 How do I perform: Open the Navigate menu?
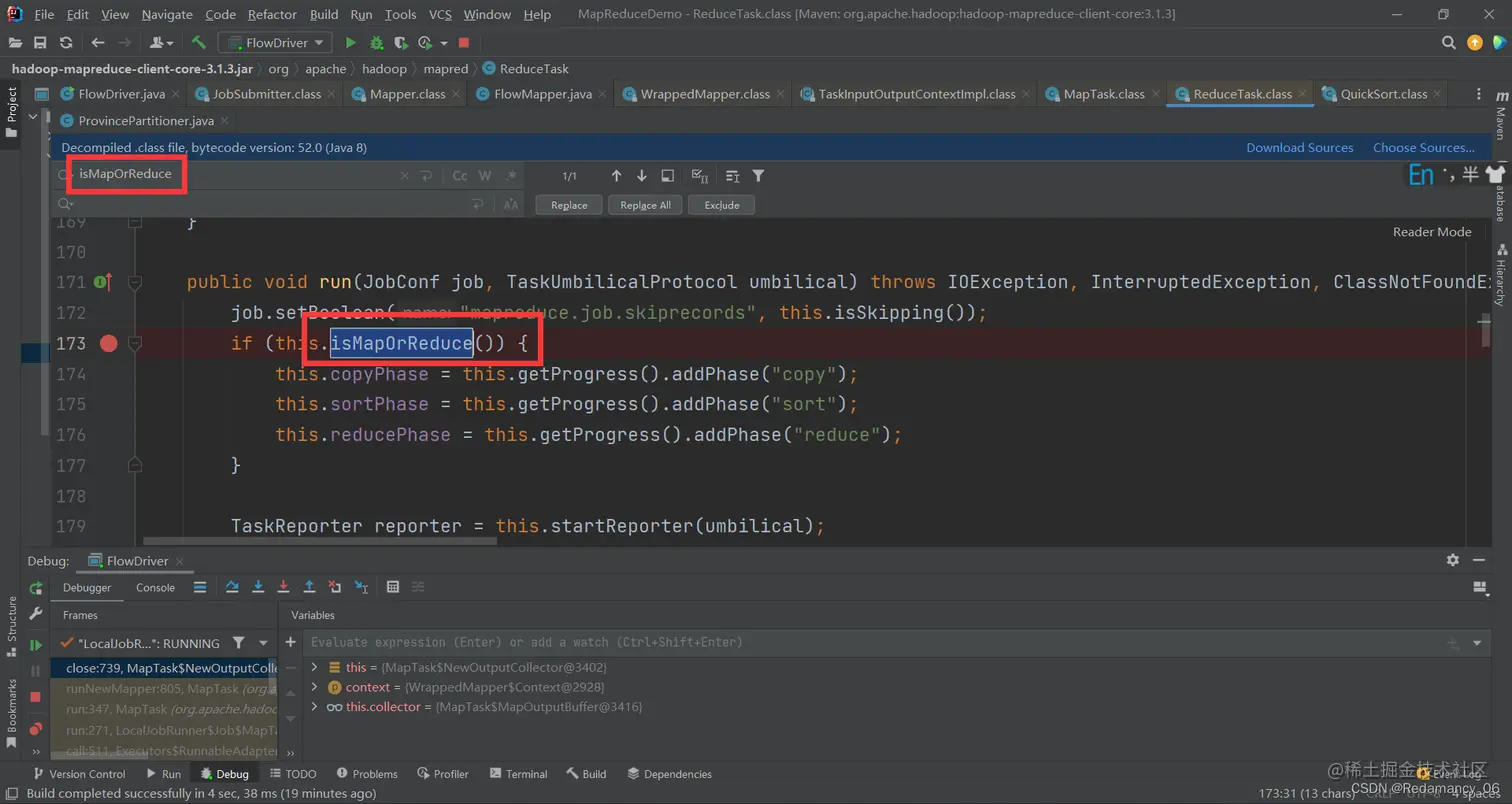coord(168,14)
